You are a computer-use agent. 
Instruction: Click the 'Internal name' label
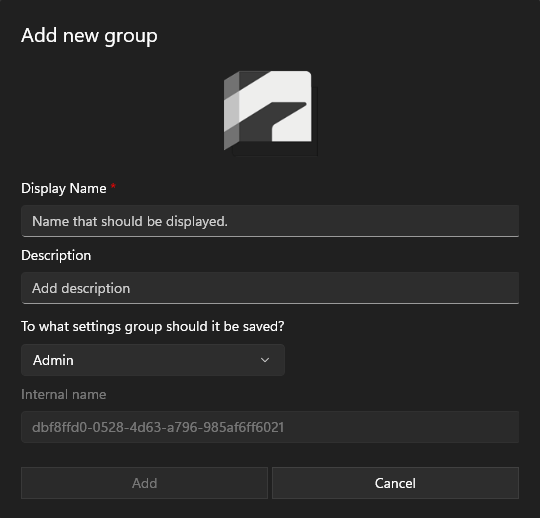64,394
